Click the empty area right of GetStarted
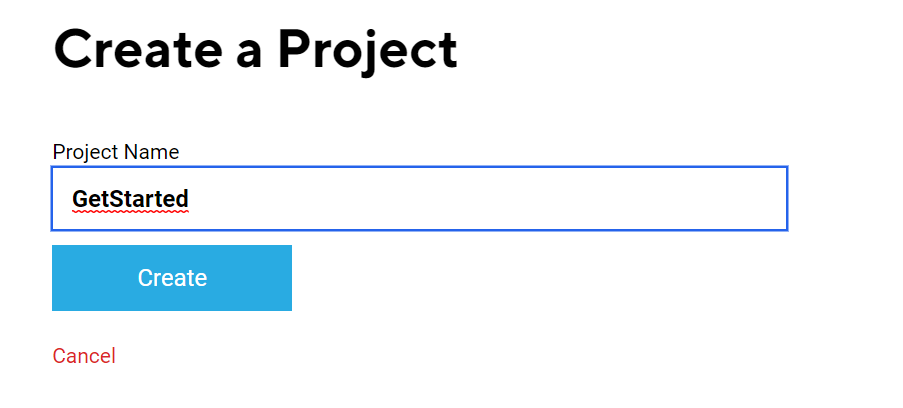Viewport: 903px width, 408px height. (480, 199)
